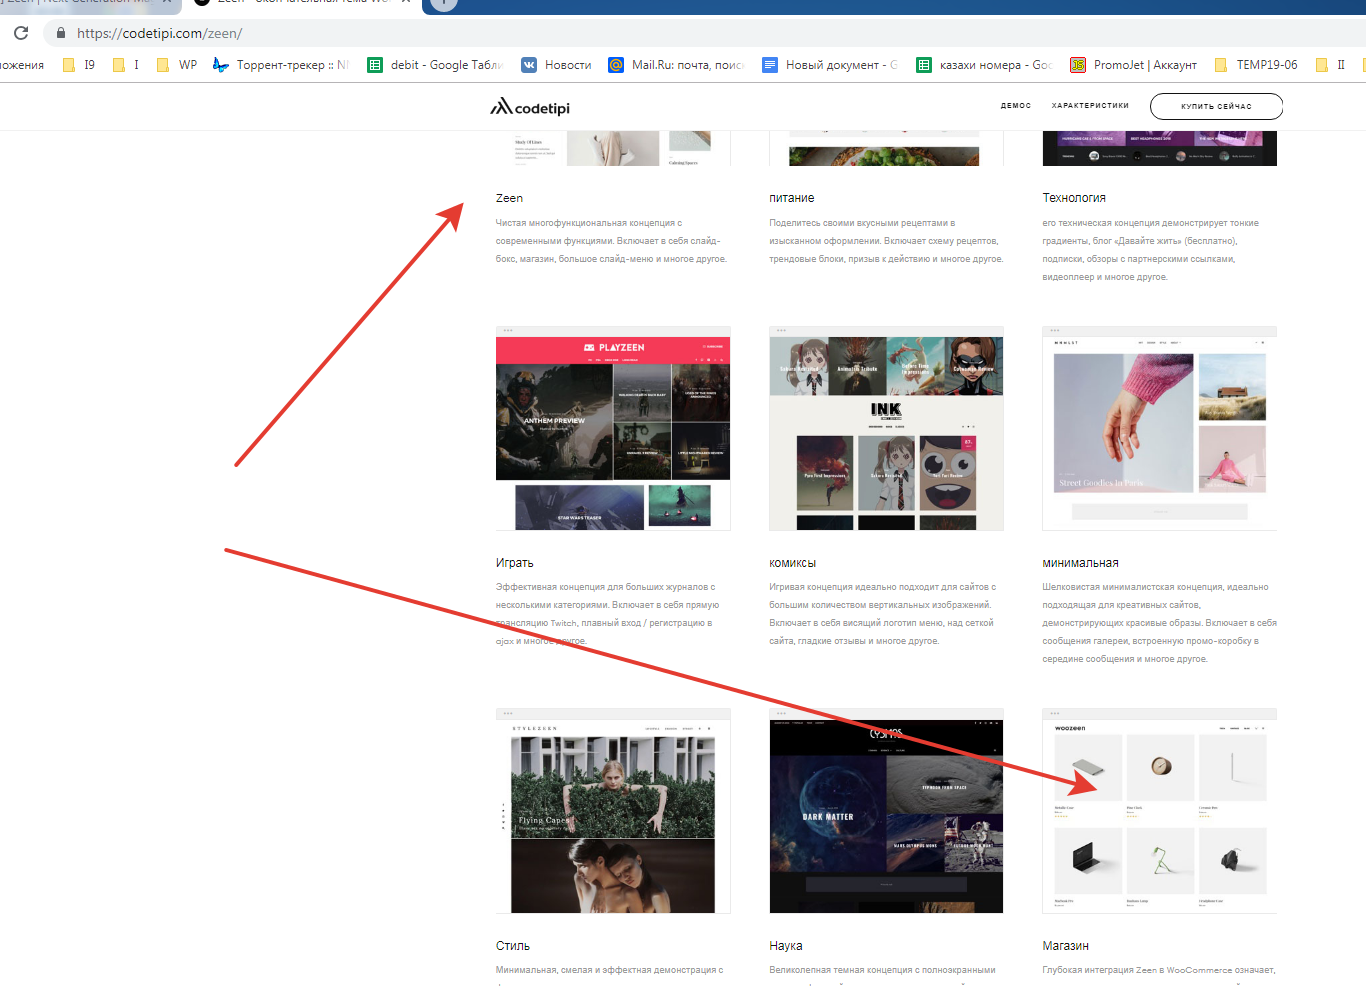Viewport: 1366px width, 986px height.
Task: Open the комиксы demo title link
Action: [x=793, y=563]
